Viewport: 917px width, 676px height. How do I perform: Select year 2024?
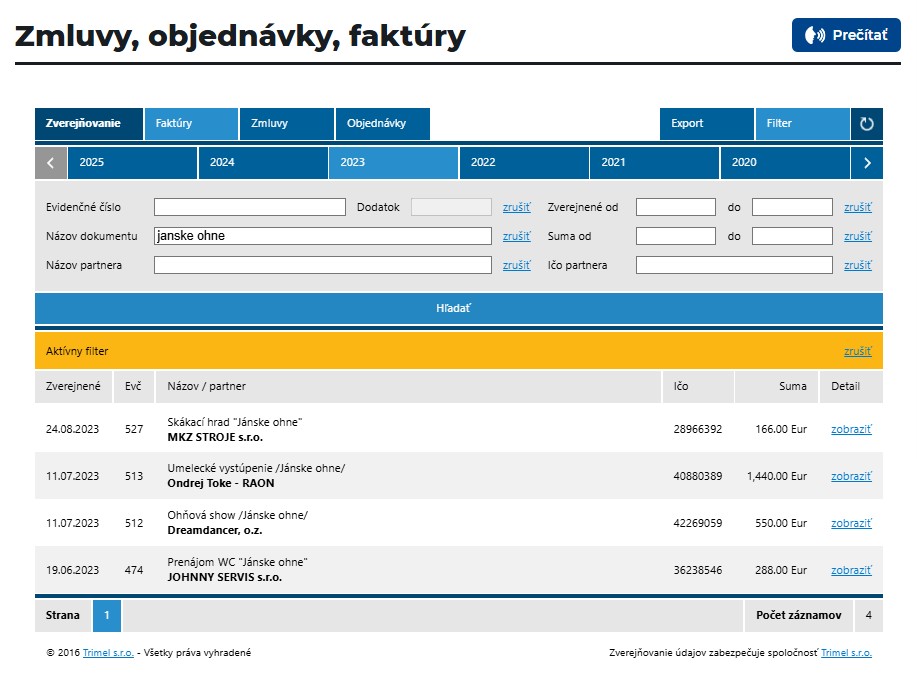[262, 163]
